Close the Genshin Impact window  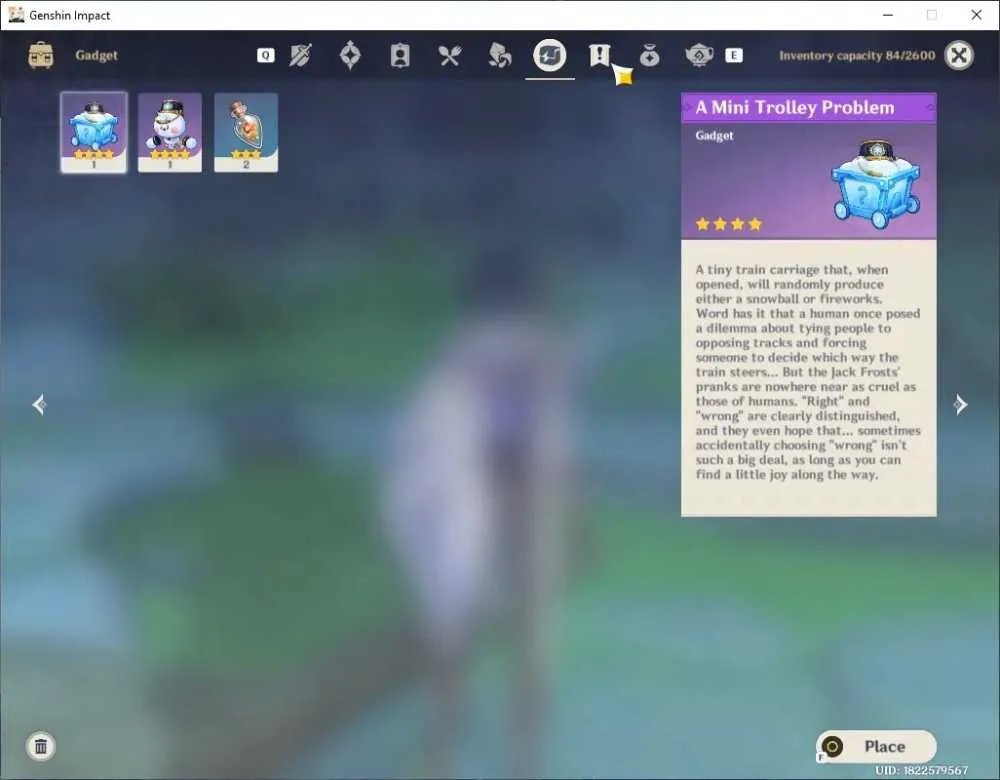976,15
